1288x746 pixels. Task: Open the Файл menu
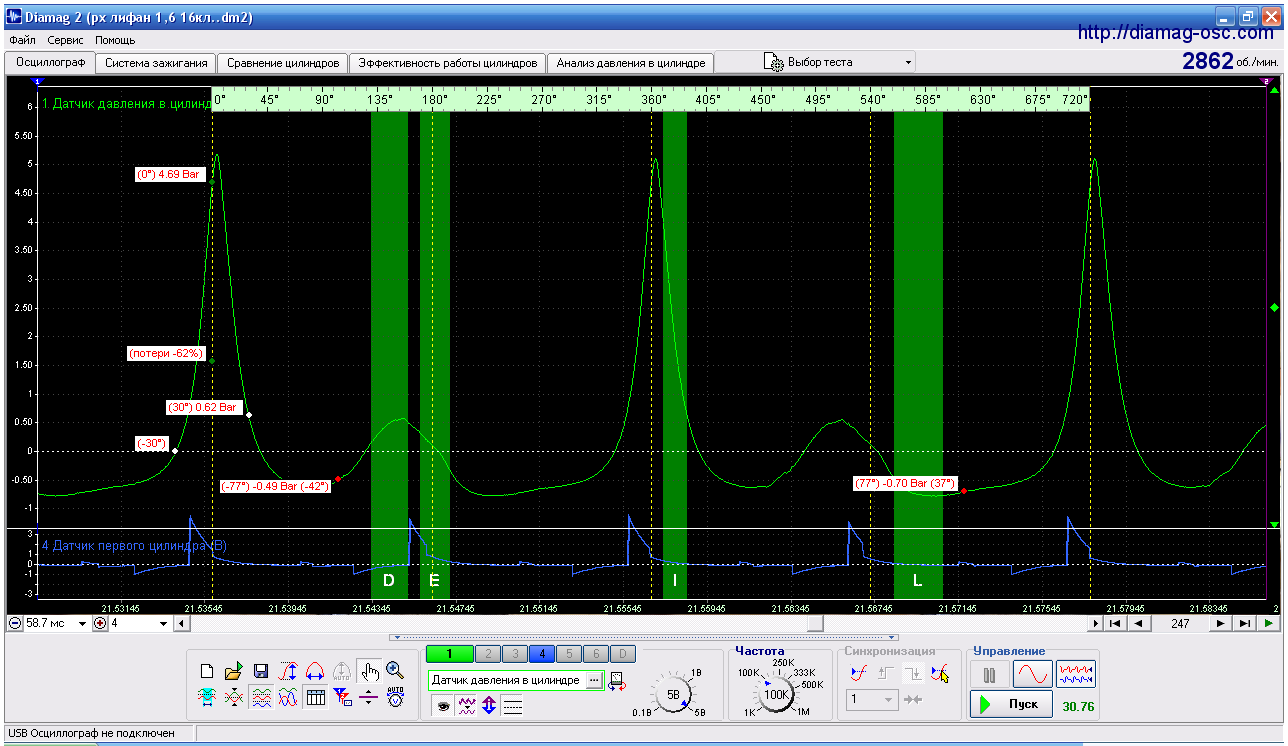[x=22, y=40]
